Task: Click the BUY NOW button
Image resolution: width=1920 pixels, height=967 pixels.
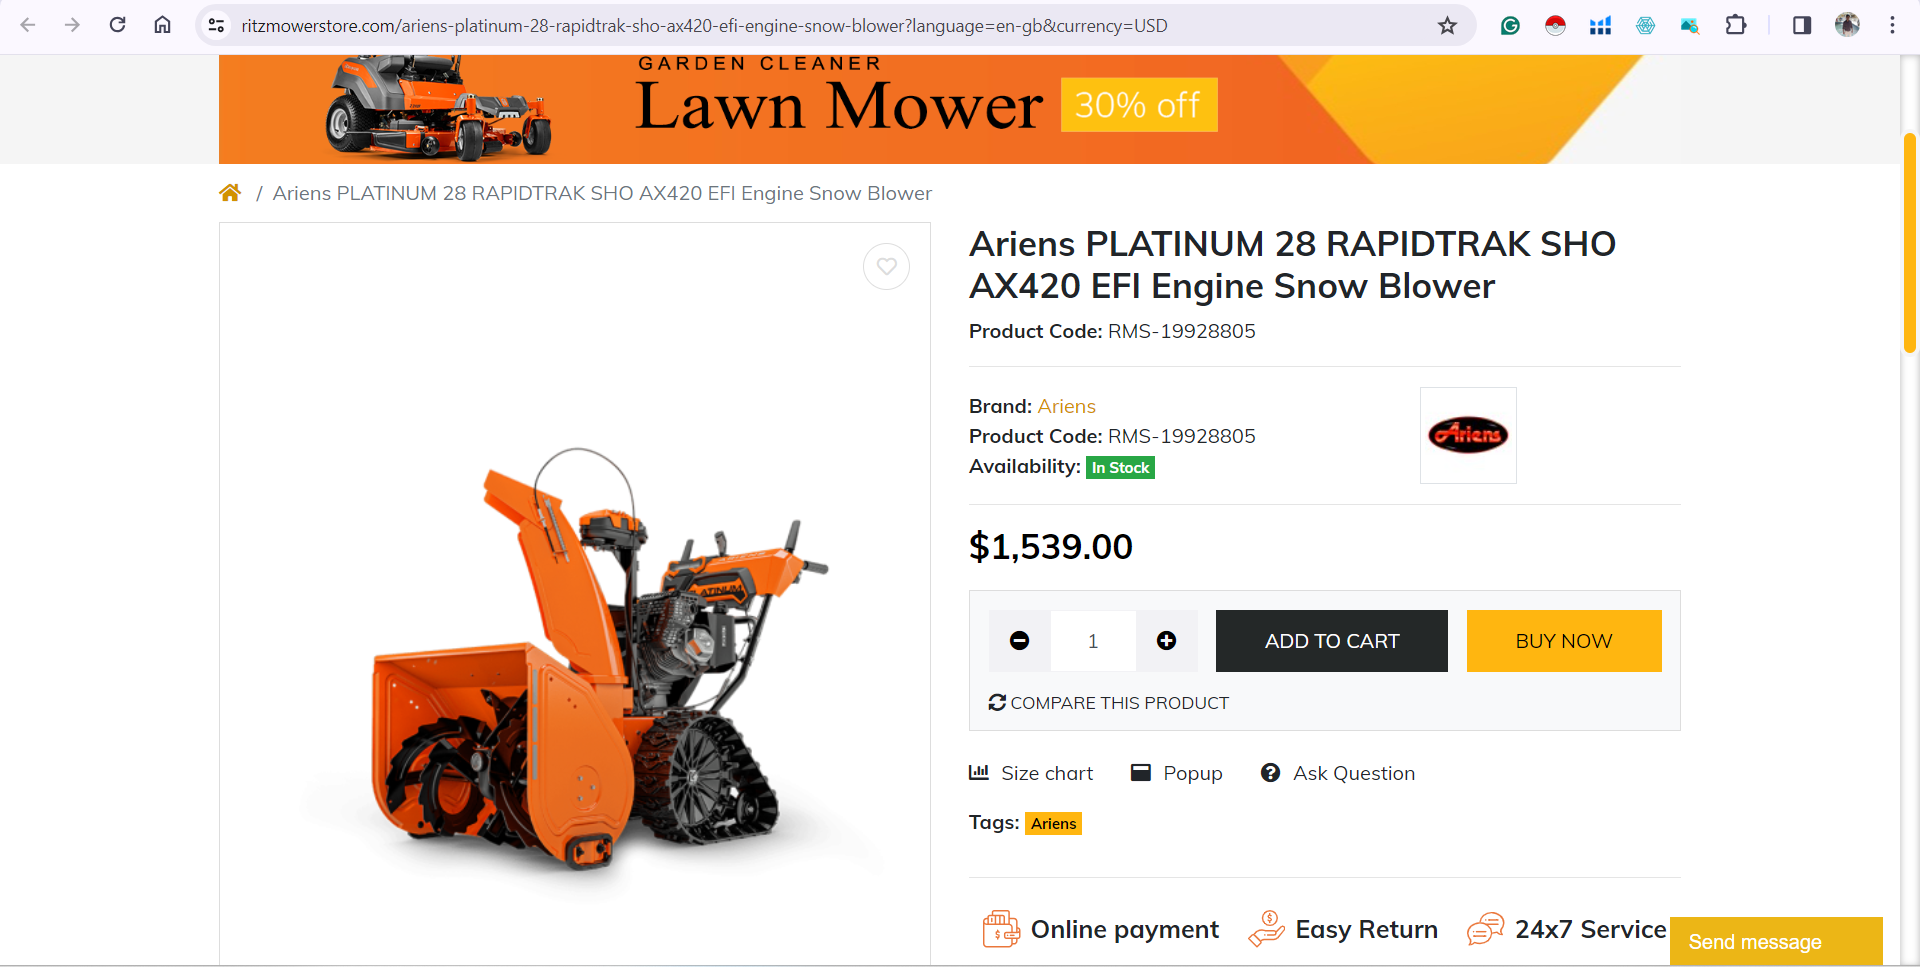Action: click(x=1563, y=641)
